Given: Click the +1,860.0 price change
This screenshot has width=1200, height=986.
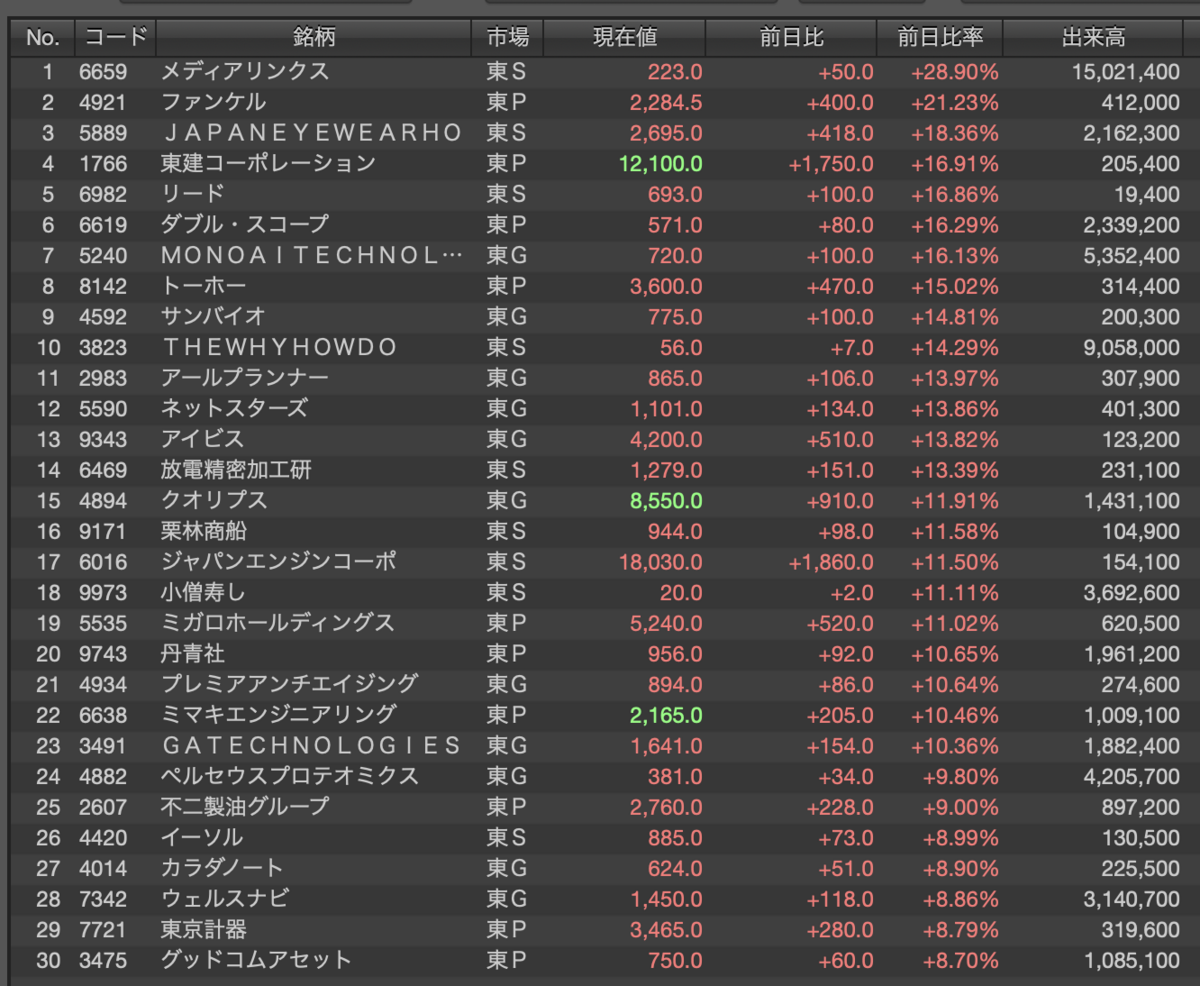Looking at the screenshot, I should point(830,562).
